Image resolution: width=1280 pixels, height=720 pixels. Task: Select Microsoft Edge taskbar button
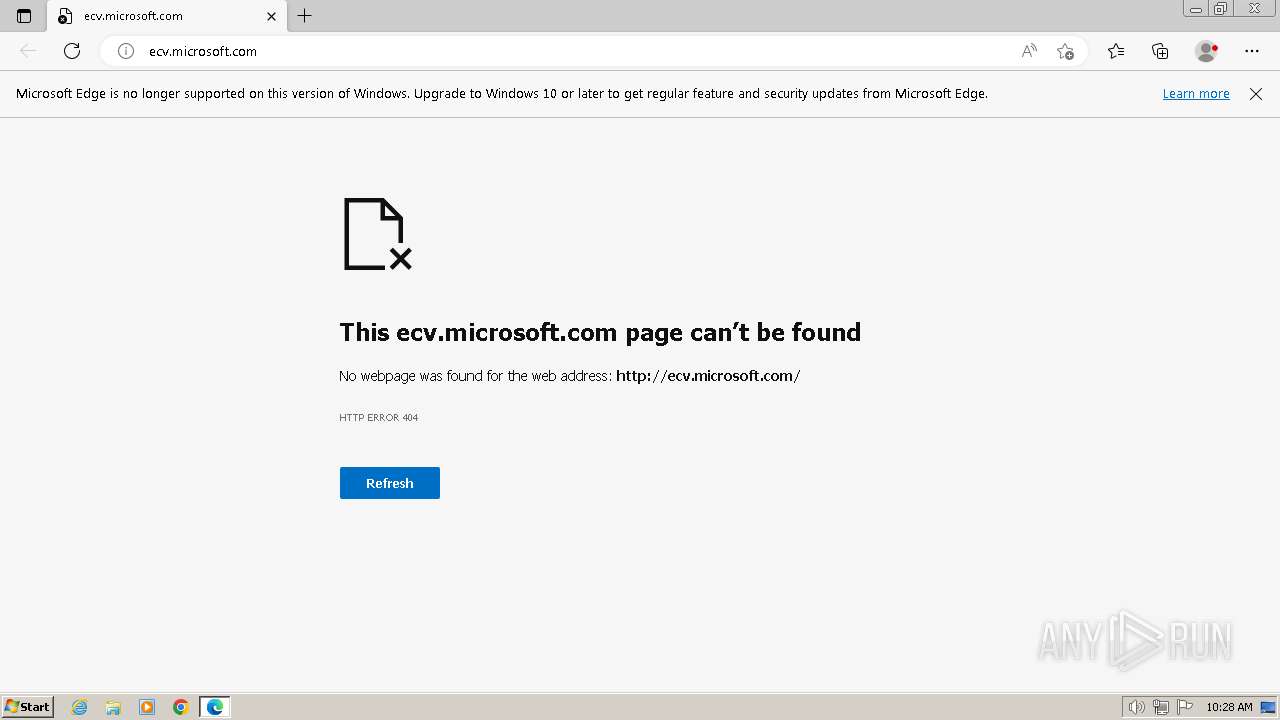(215, 707)
